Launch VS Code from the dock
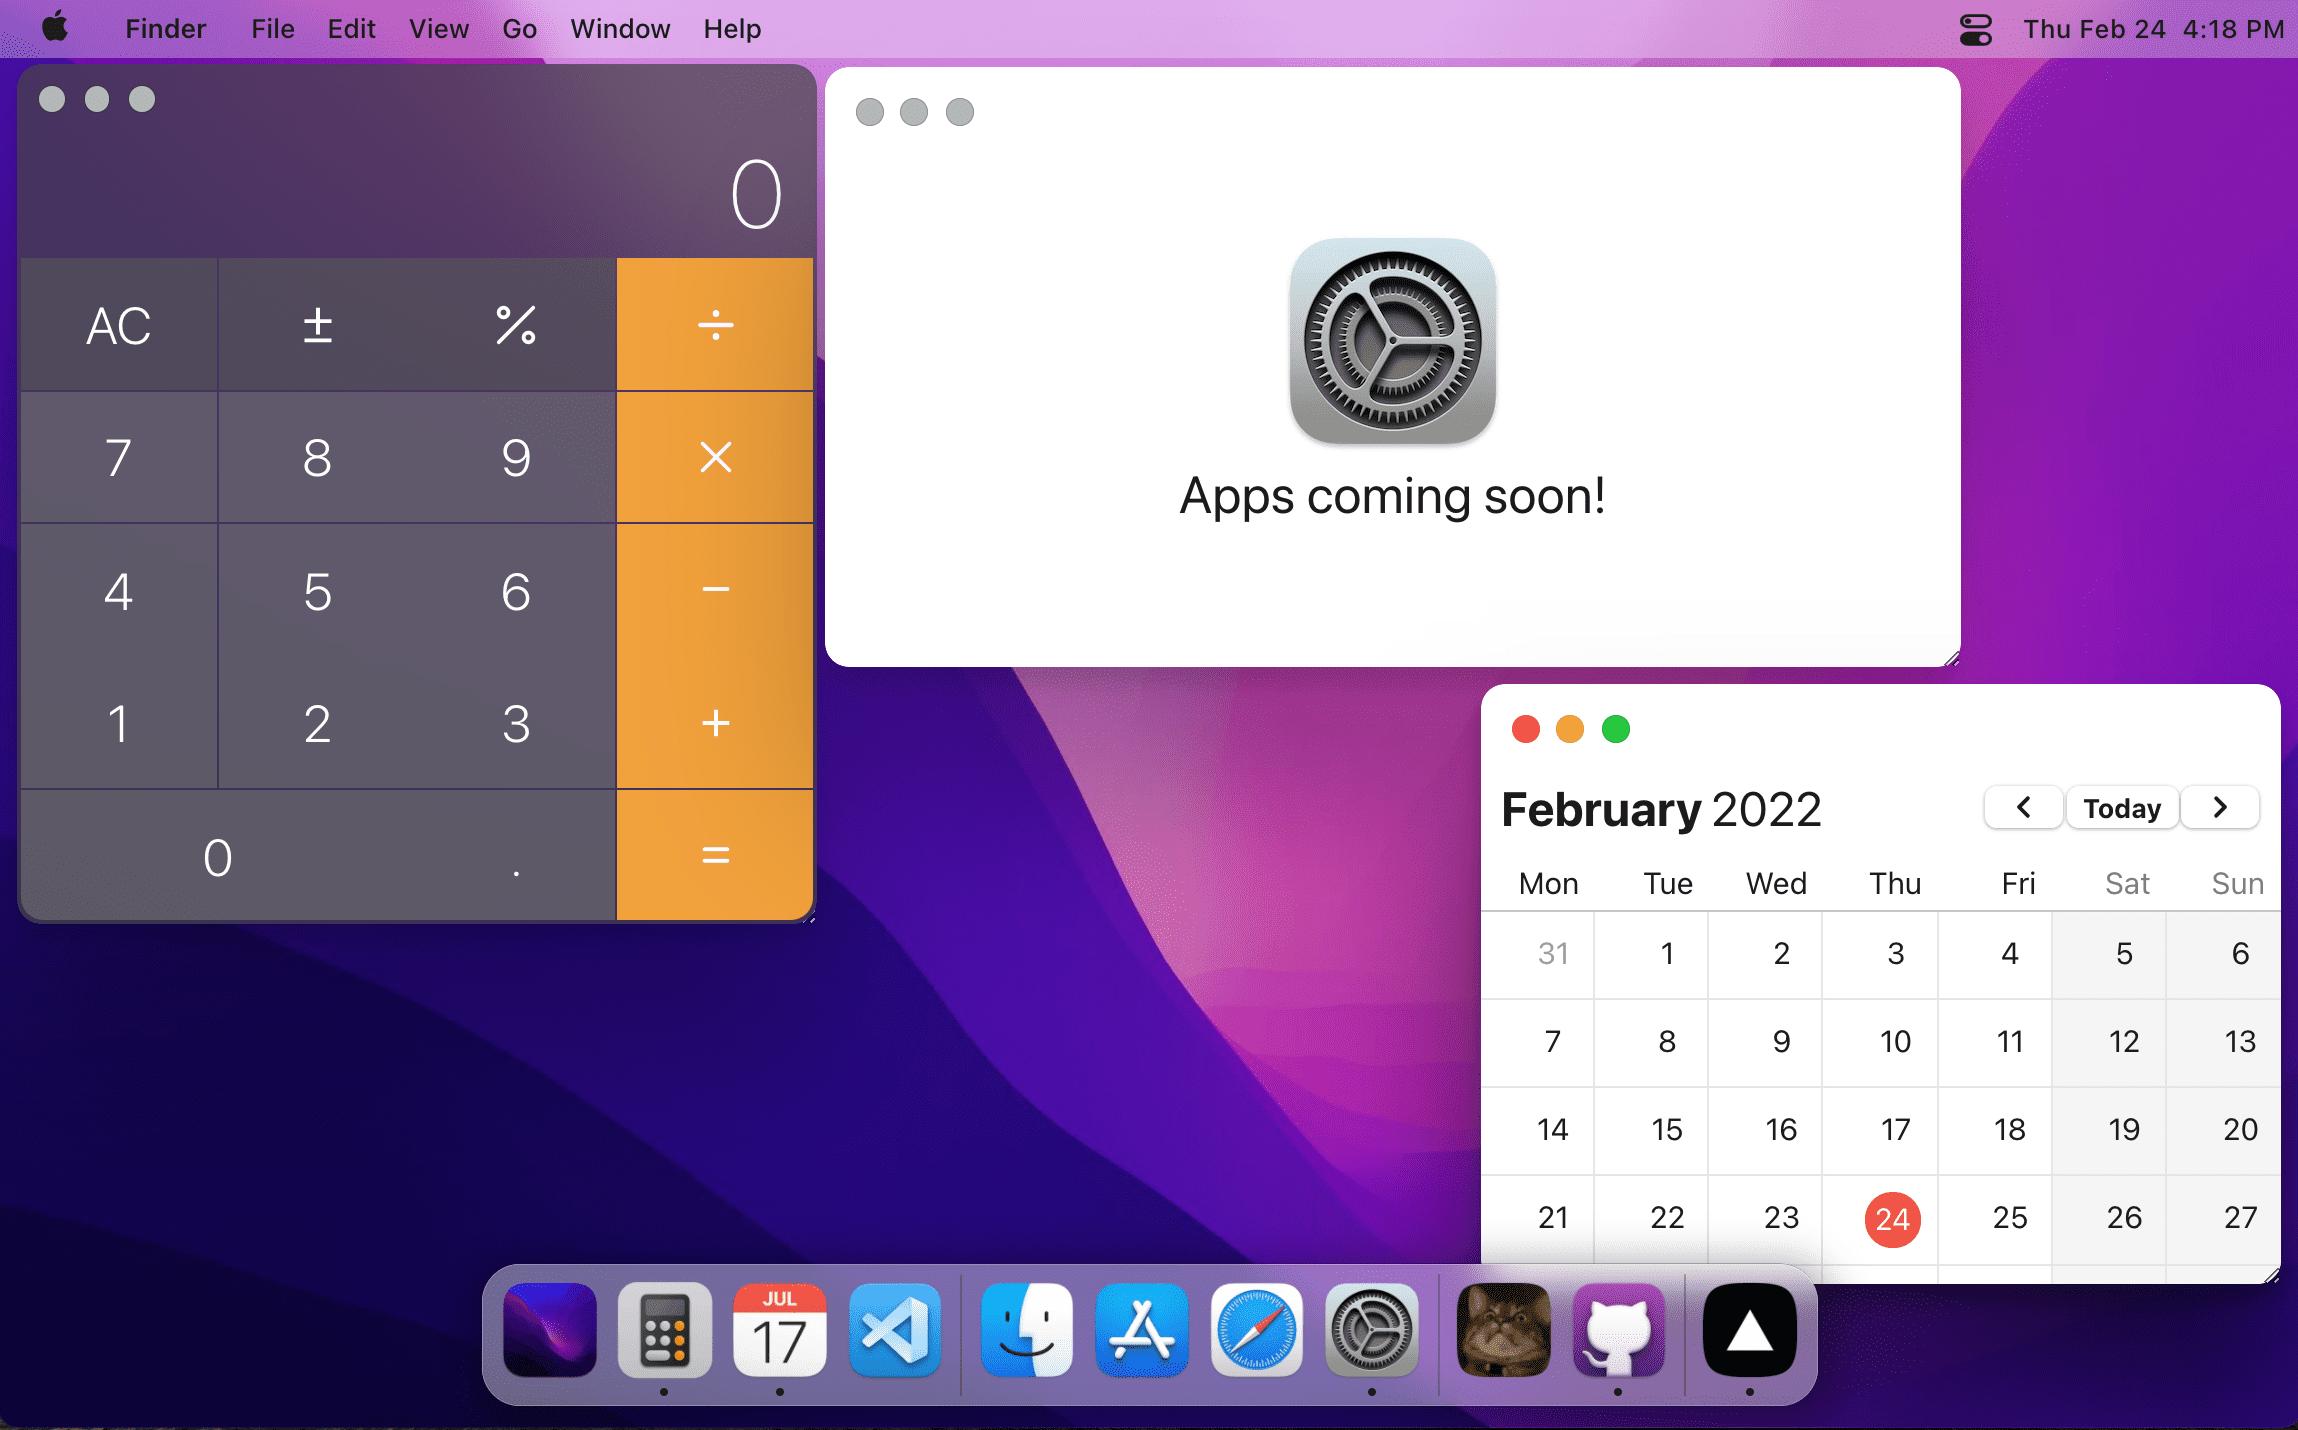This screenshot has height=1430, width=2298. point(895,1330)
